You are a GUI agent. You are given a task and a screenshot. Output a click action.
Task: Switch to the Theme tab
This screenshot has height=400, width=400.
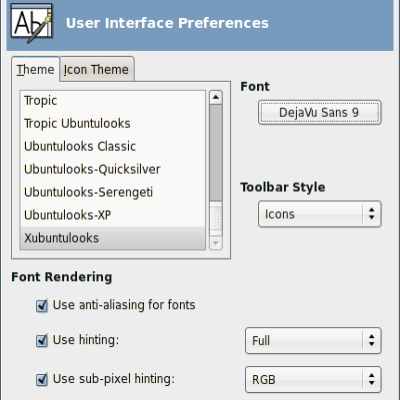click(35, 70)
